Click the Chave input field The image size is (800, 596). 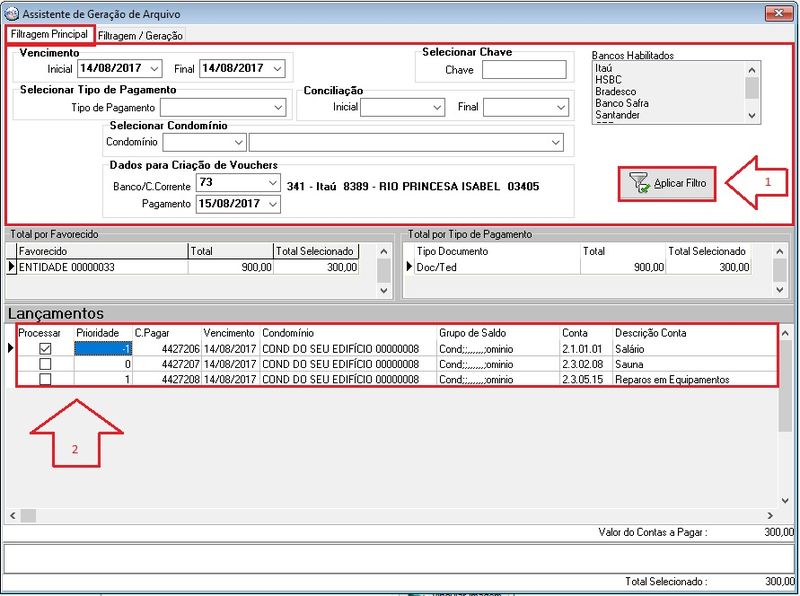tap(523, 70)
